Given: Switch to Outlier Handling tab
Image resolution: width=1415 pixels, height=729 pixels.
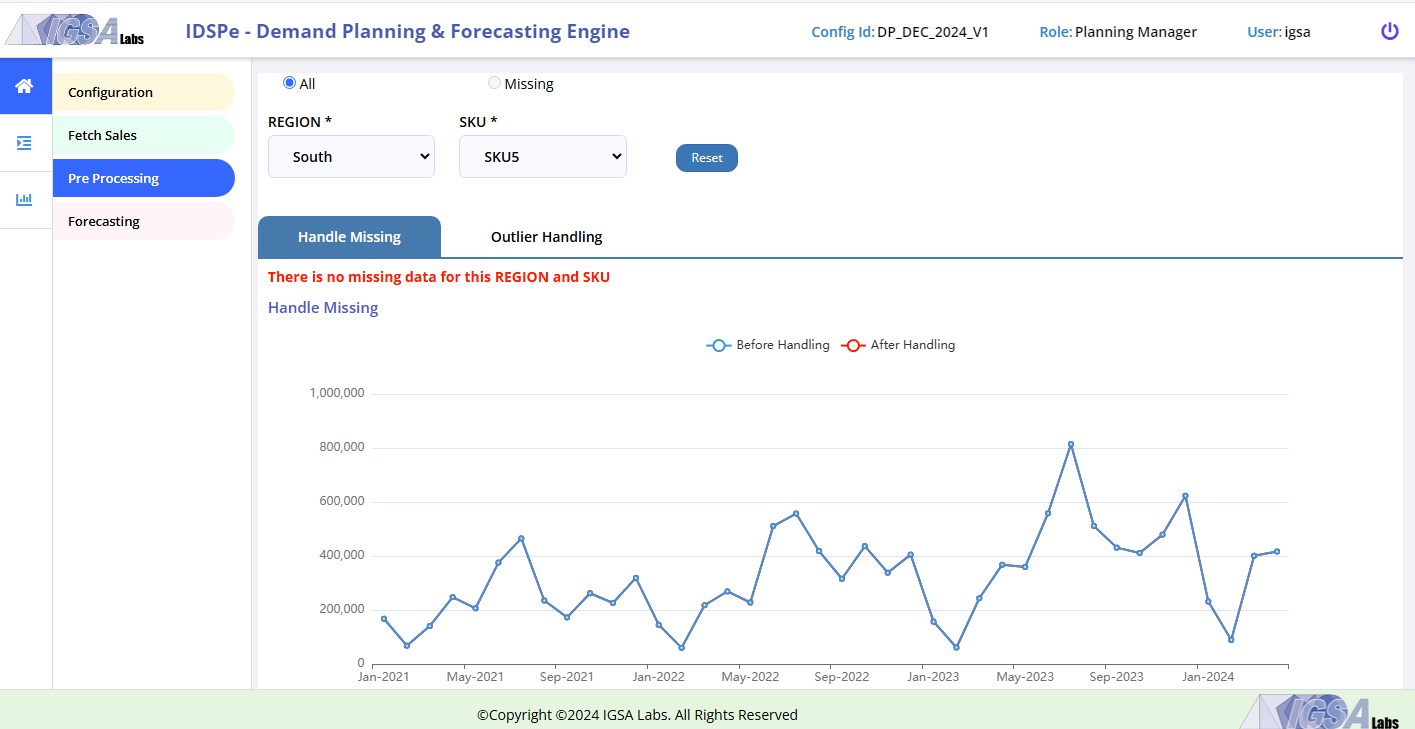Looking at the screenshot, I should [x=546, y=237].
